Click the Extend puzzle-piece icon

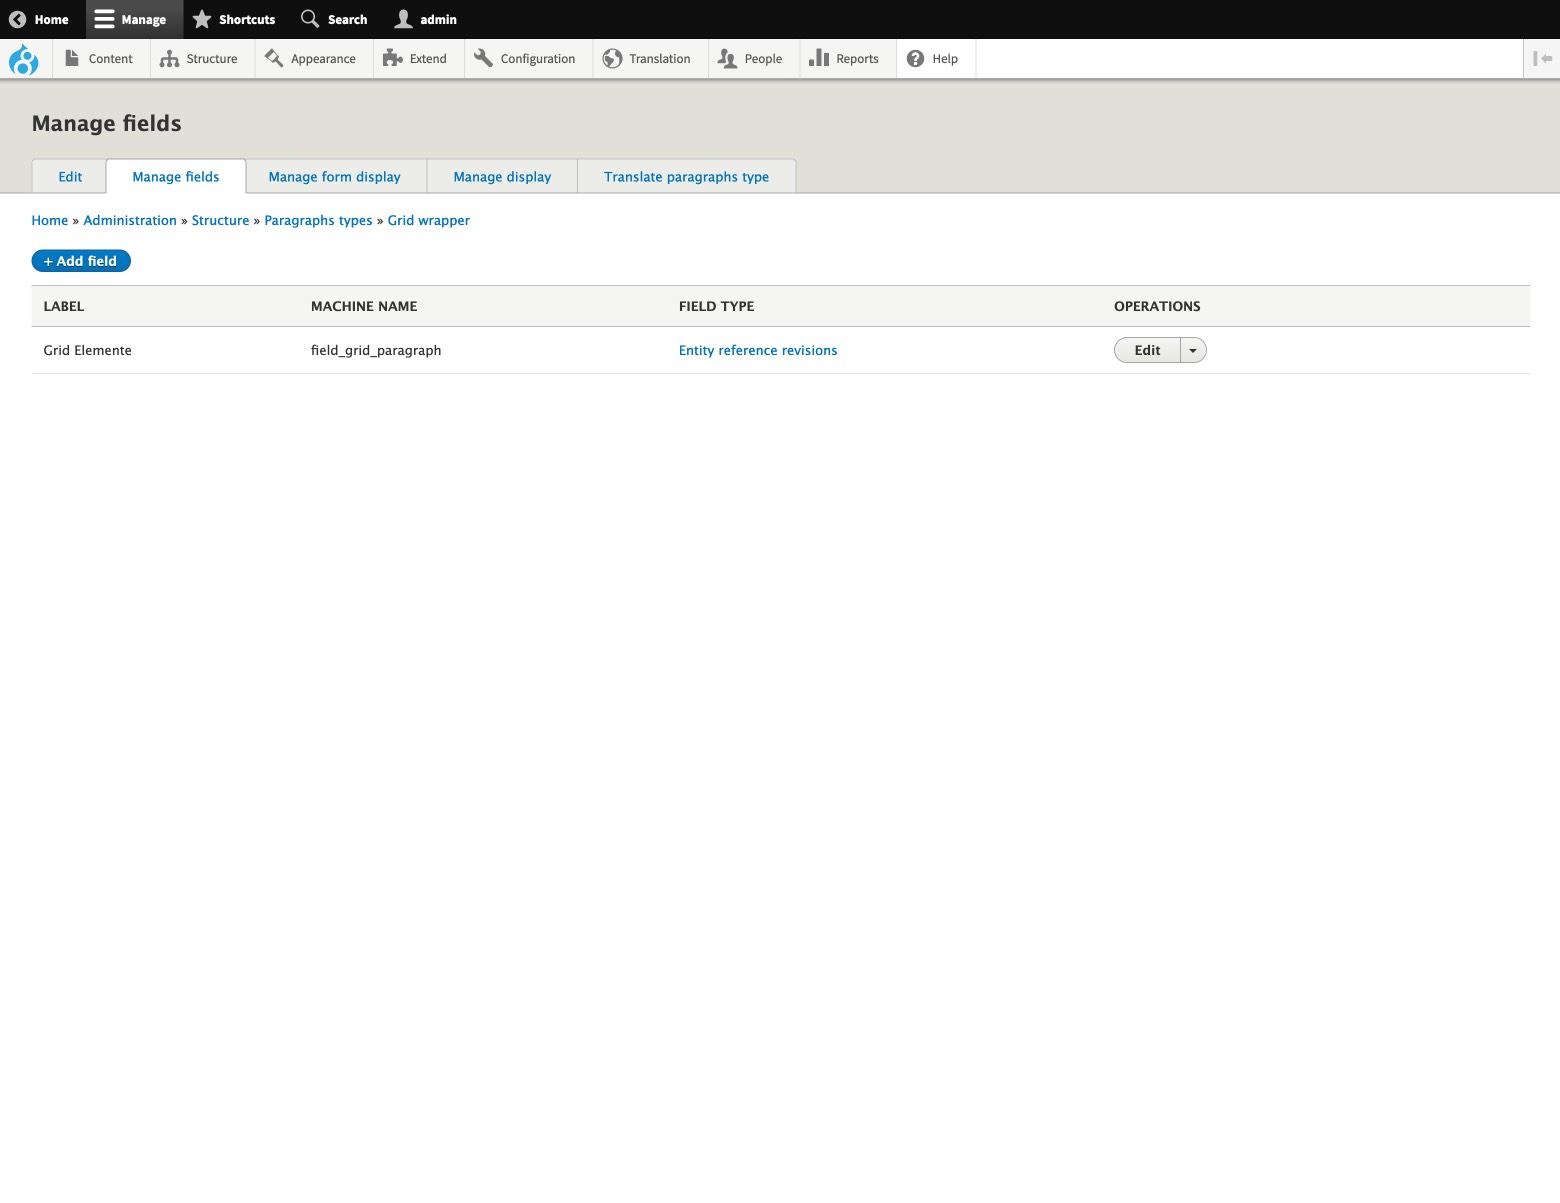pos(390,58)
